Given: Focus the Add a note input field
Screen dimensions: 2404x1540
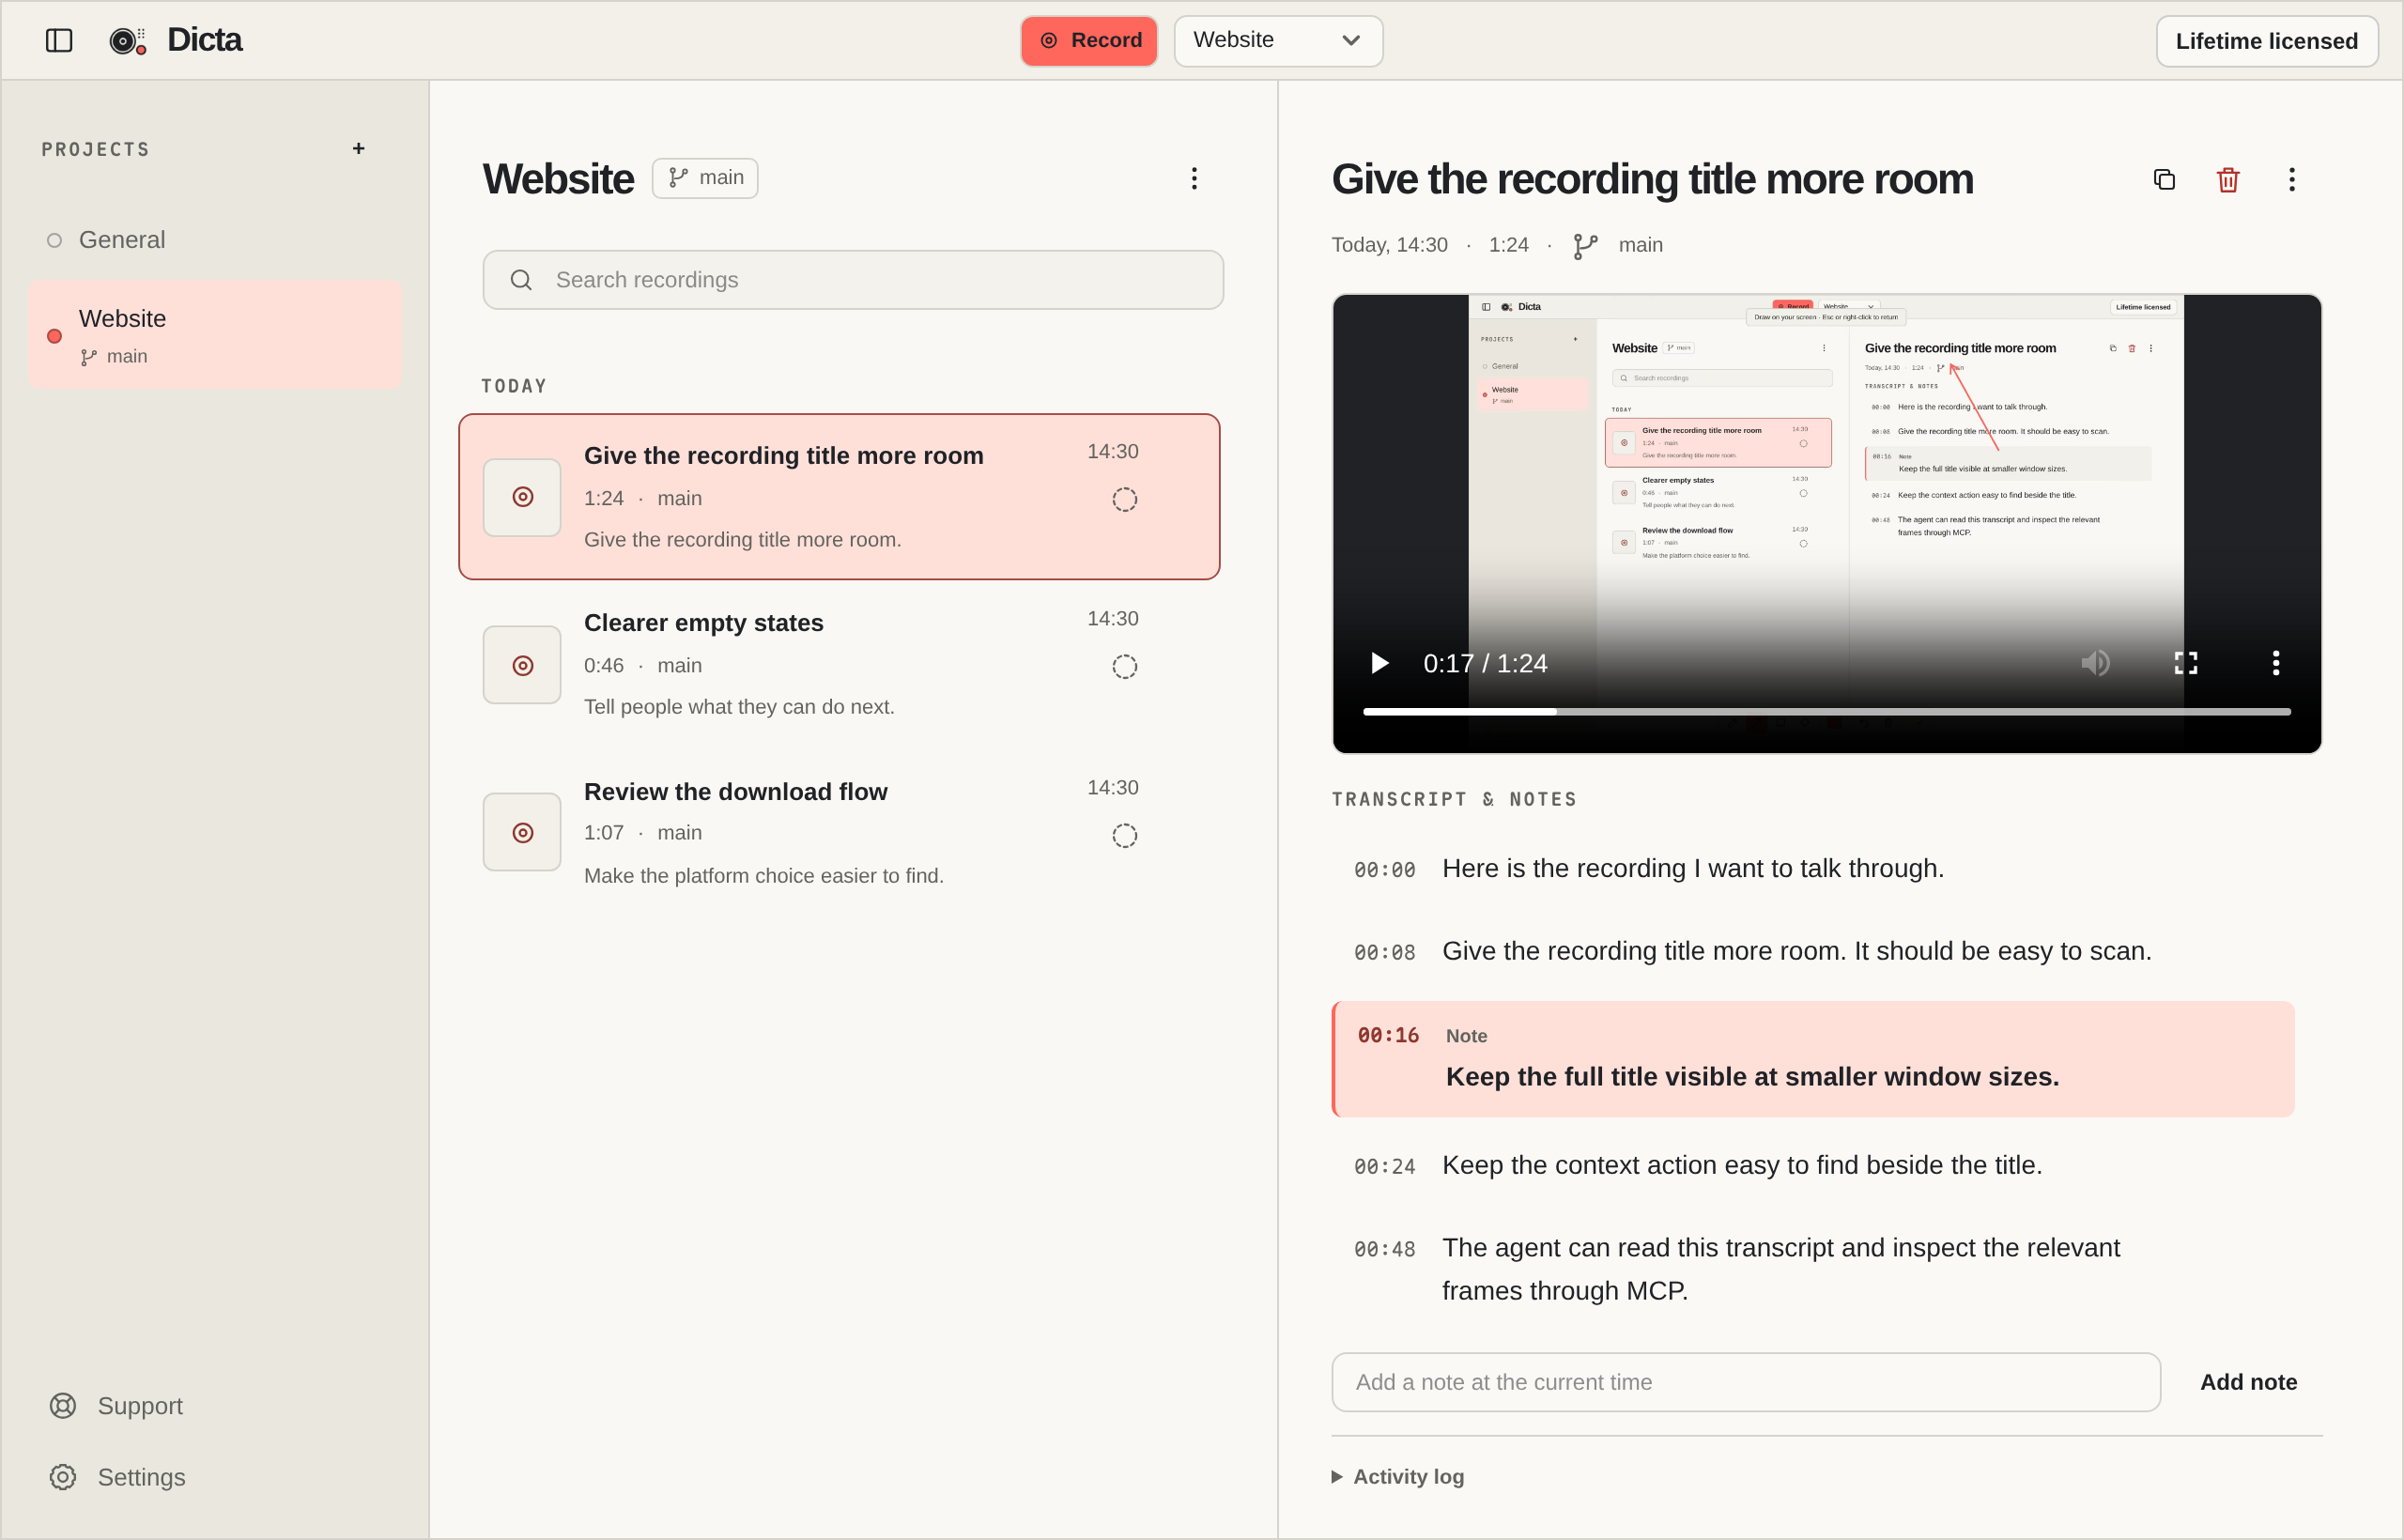Looking at the screenshot, I should click(1746, 1382).
